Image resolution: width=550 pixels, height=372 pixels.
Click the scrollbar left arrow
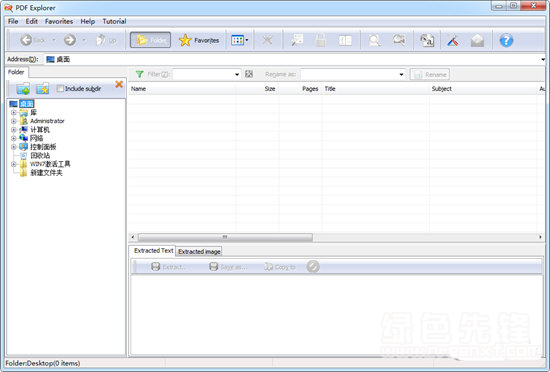pyautogui.click(x=133, y=237)
